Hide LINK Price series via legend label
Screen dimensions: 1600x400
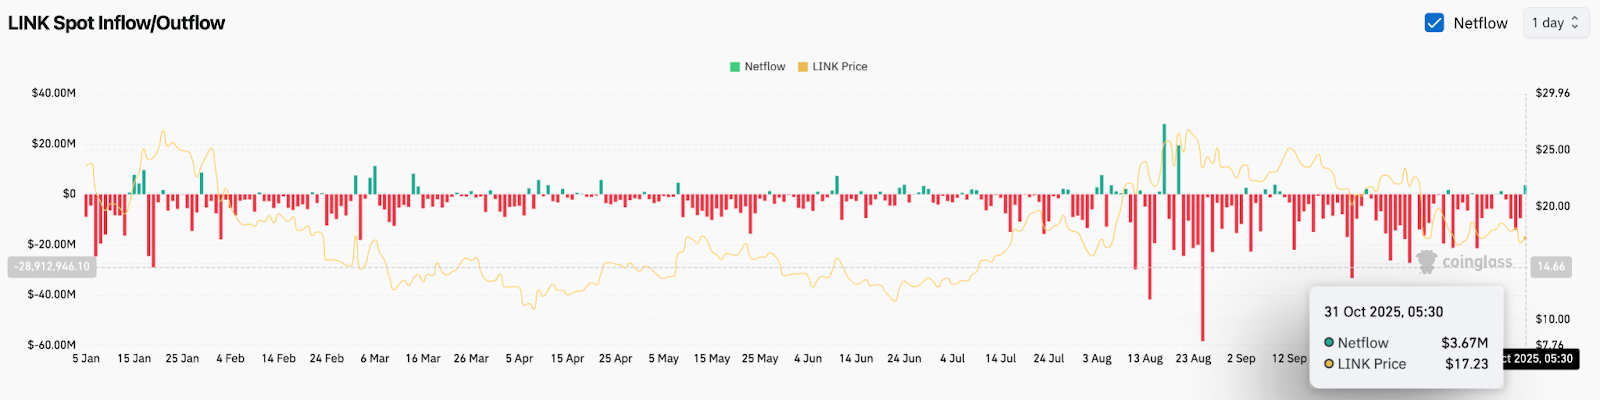[x=840, y=67]
